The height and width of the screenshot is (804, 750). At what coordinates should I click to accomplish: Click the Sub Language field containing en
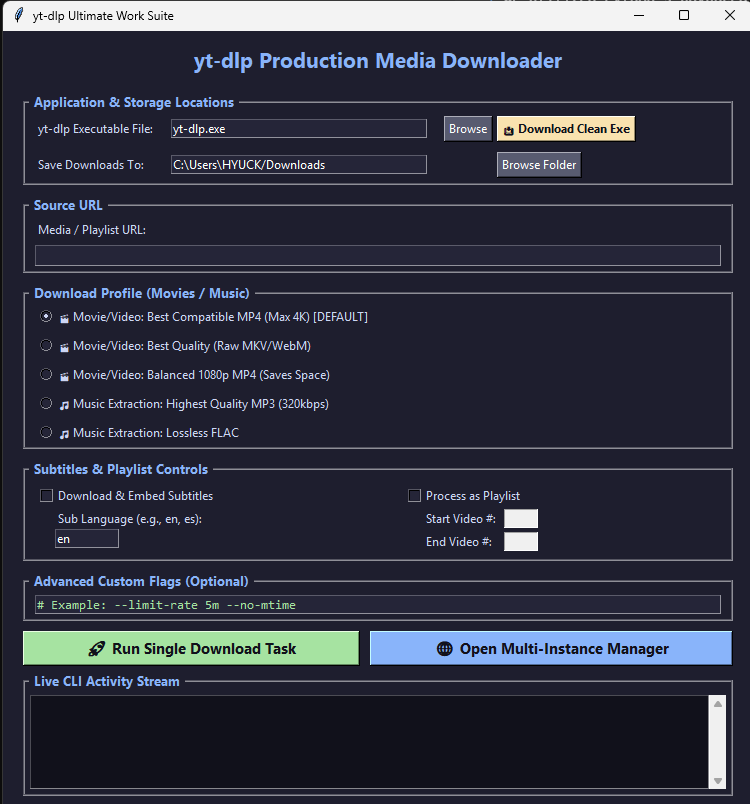[x=87, y=539]
